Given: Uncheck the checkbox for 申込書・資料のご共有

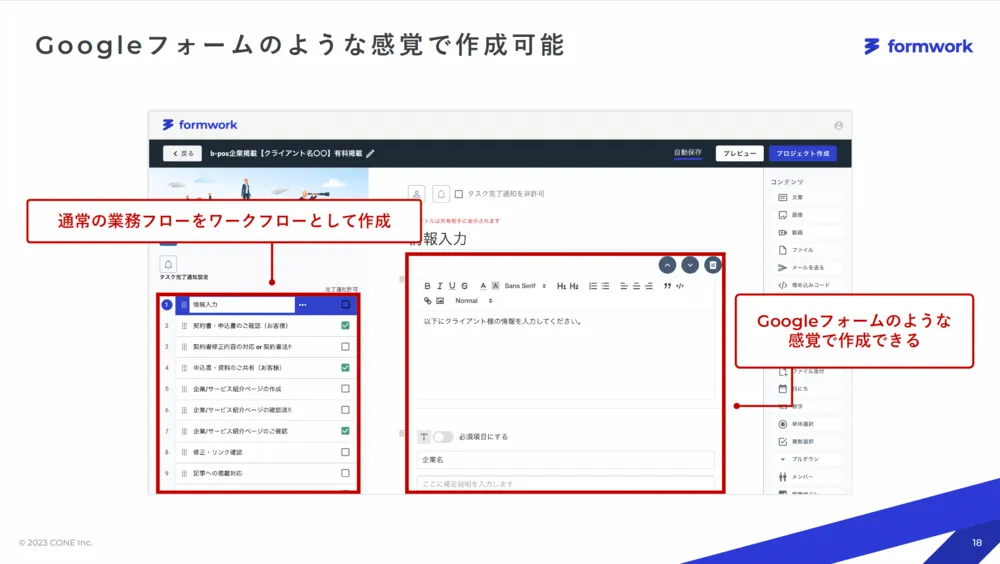Looking at the screenshot, I should pyautogui.click(x=345, y=368).
